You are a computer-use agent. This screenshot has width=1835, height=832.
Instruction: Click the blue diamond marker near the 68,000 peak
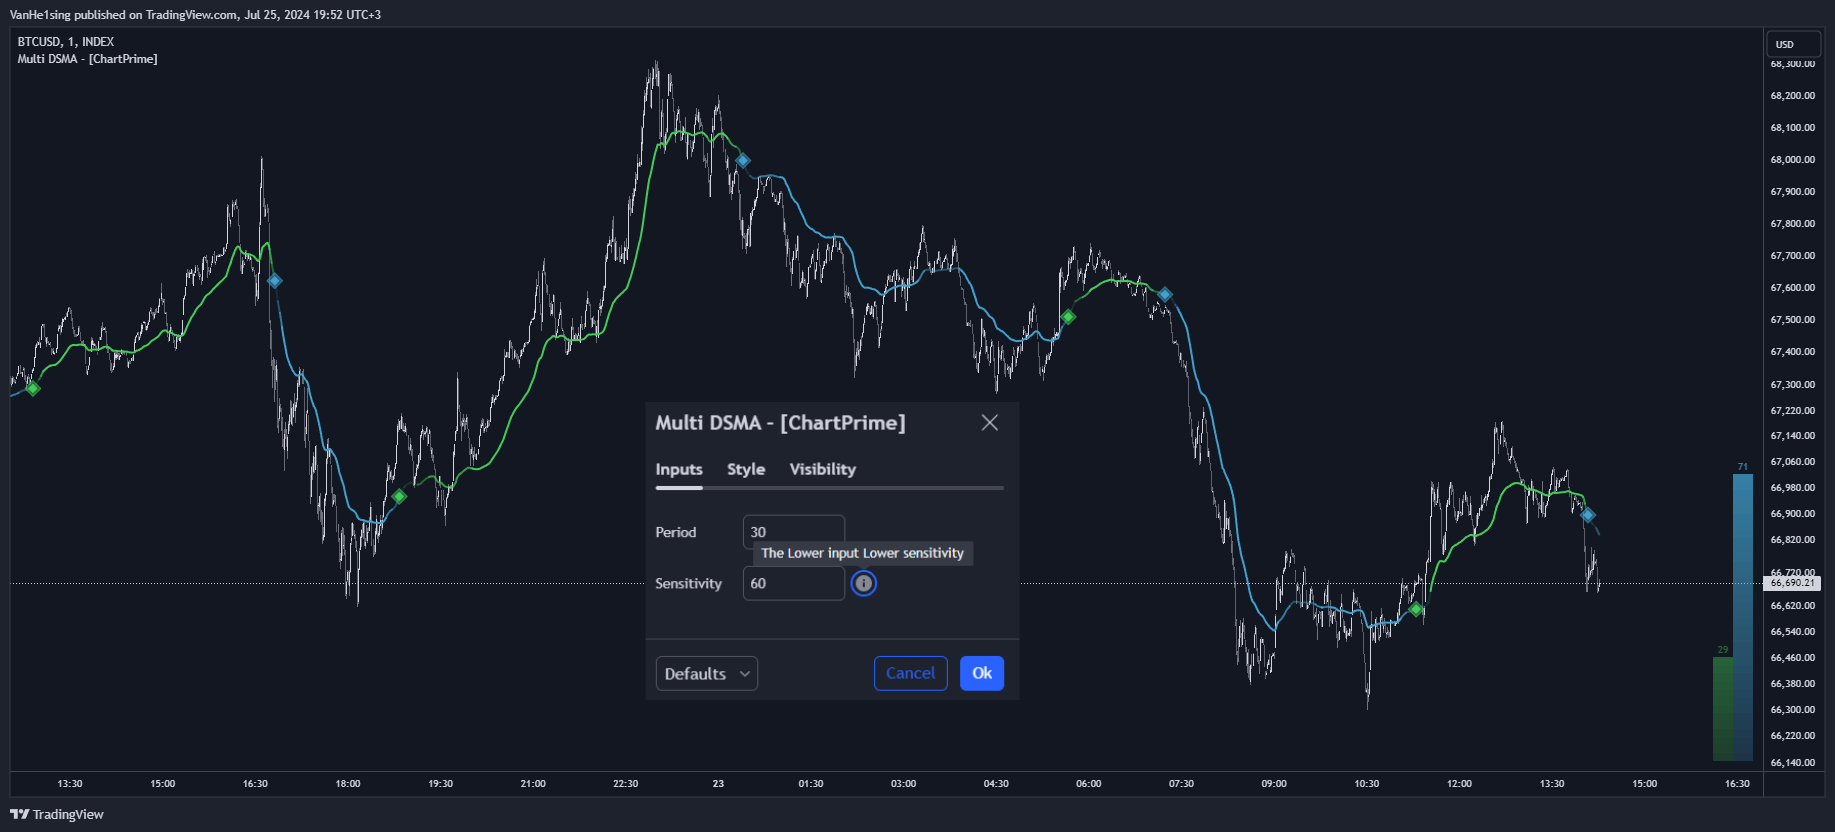coord(743,160)
